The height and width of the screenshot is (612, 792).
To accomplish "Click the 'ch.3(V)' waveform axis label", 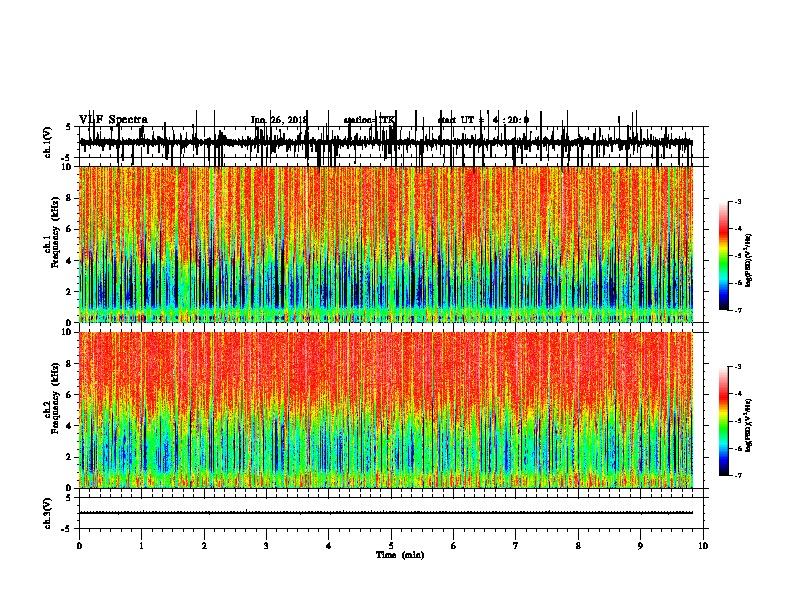I will coord(47,513).
